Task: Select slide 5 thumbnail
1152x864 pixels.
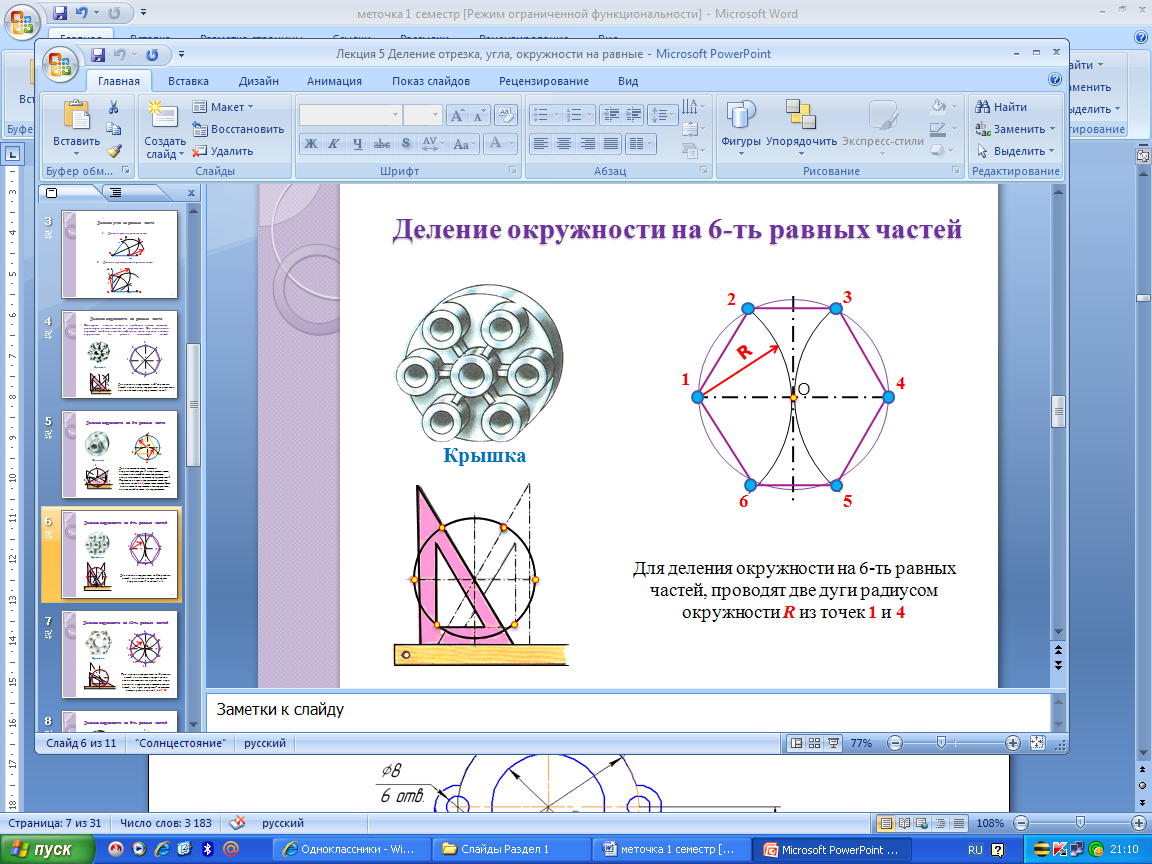Action: click(x=120, y=454)
